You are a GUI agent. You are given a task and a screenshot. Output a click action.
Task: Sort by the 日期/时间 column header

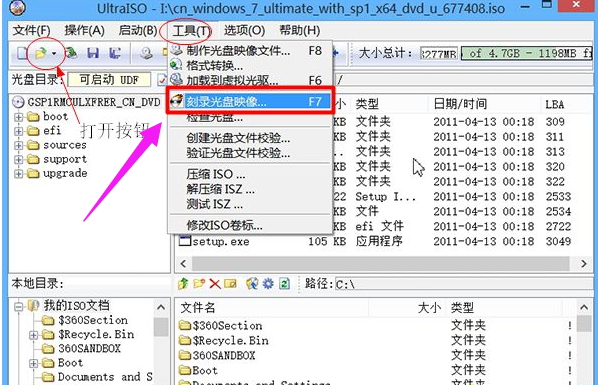(484, 104)
